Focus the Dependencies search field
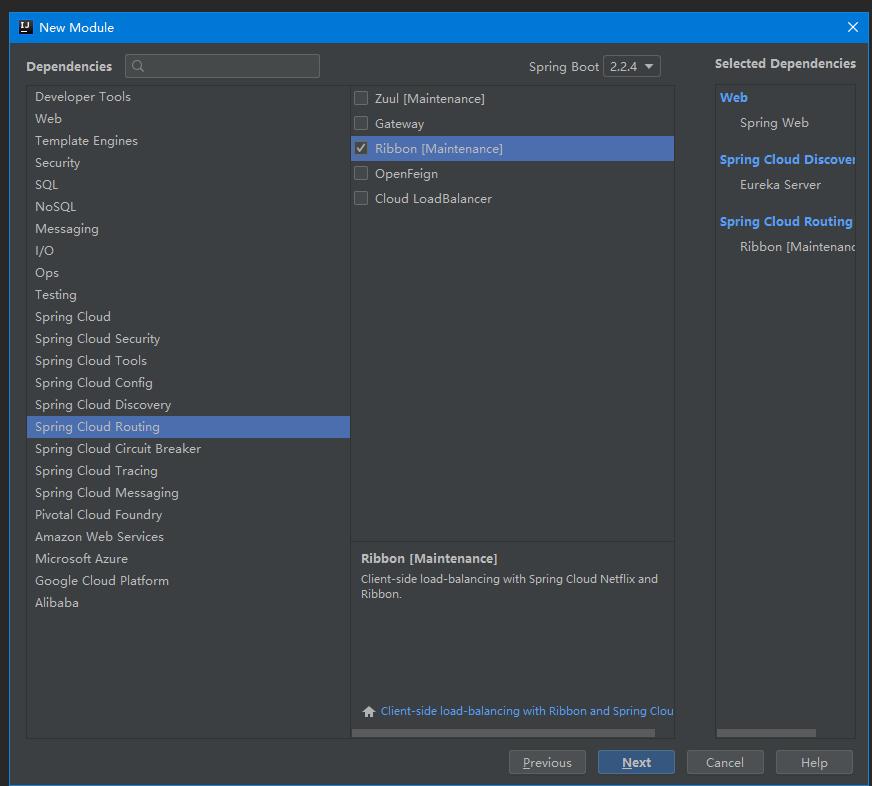This screenshot has width=872, height=786. pyautogui.click(x=222, y=66)
